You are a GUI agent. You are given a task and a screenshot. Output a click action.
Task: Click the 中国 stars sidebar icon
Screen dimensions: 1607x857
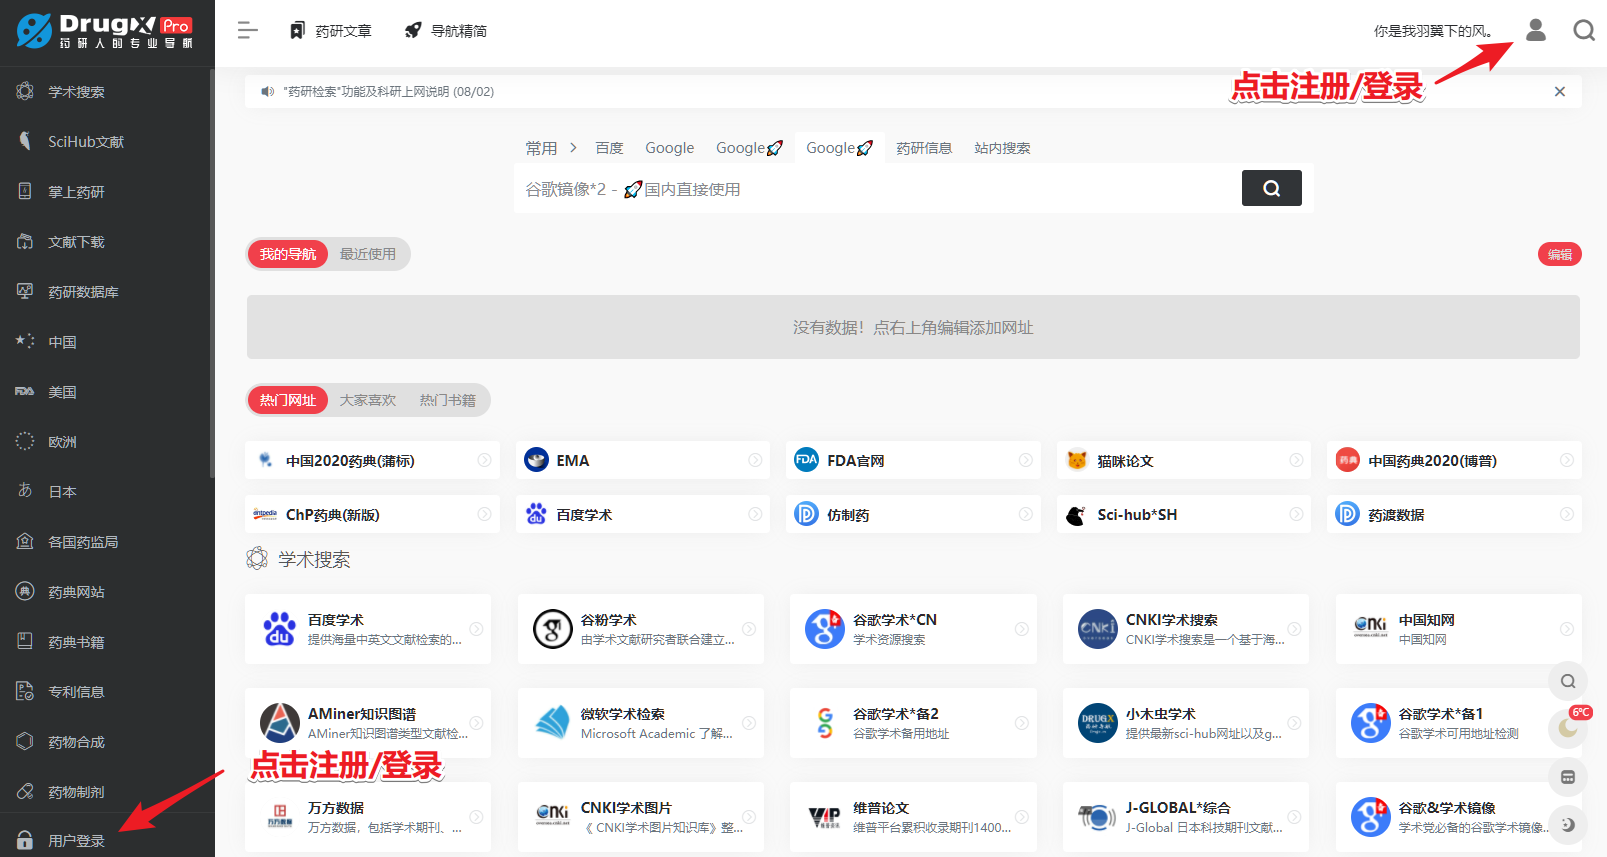point(25,341)
